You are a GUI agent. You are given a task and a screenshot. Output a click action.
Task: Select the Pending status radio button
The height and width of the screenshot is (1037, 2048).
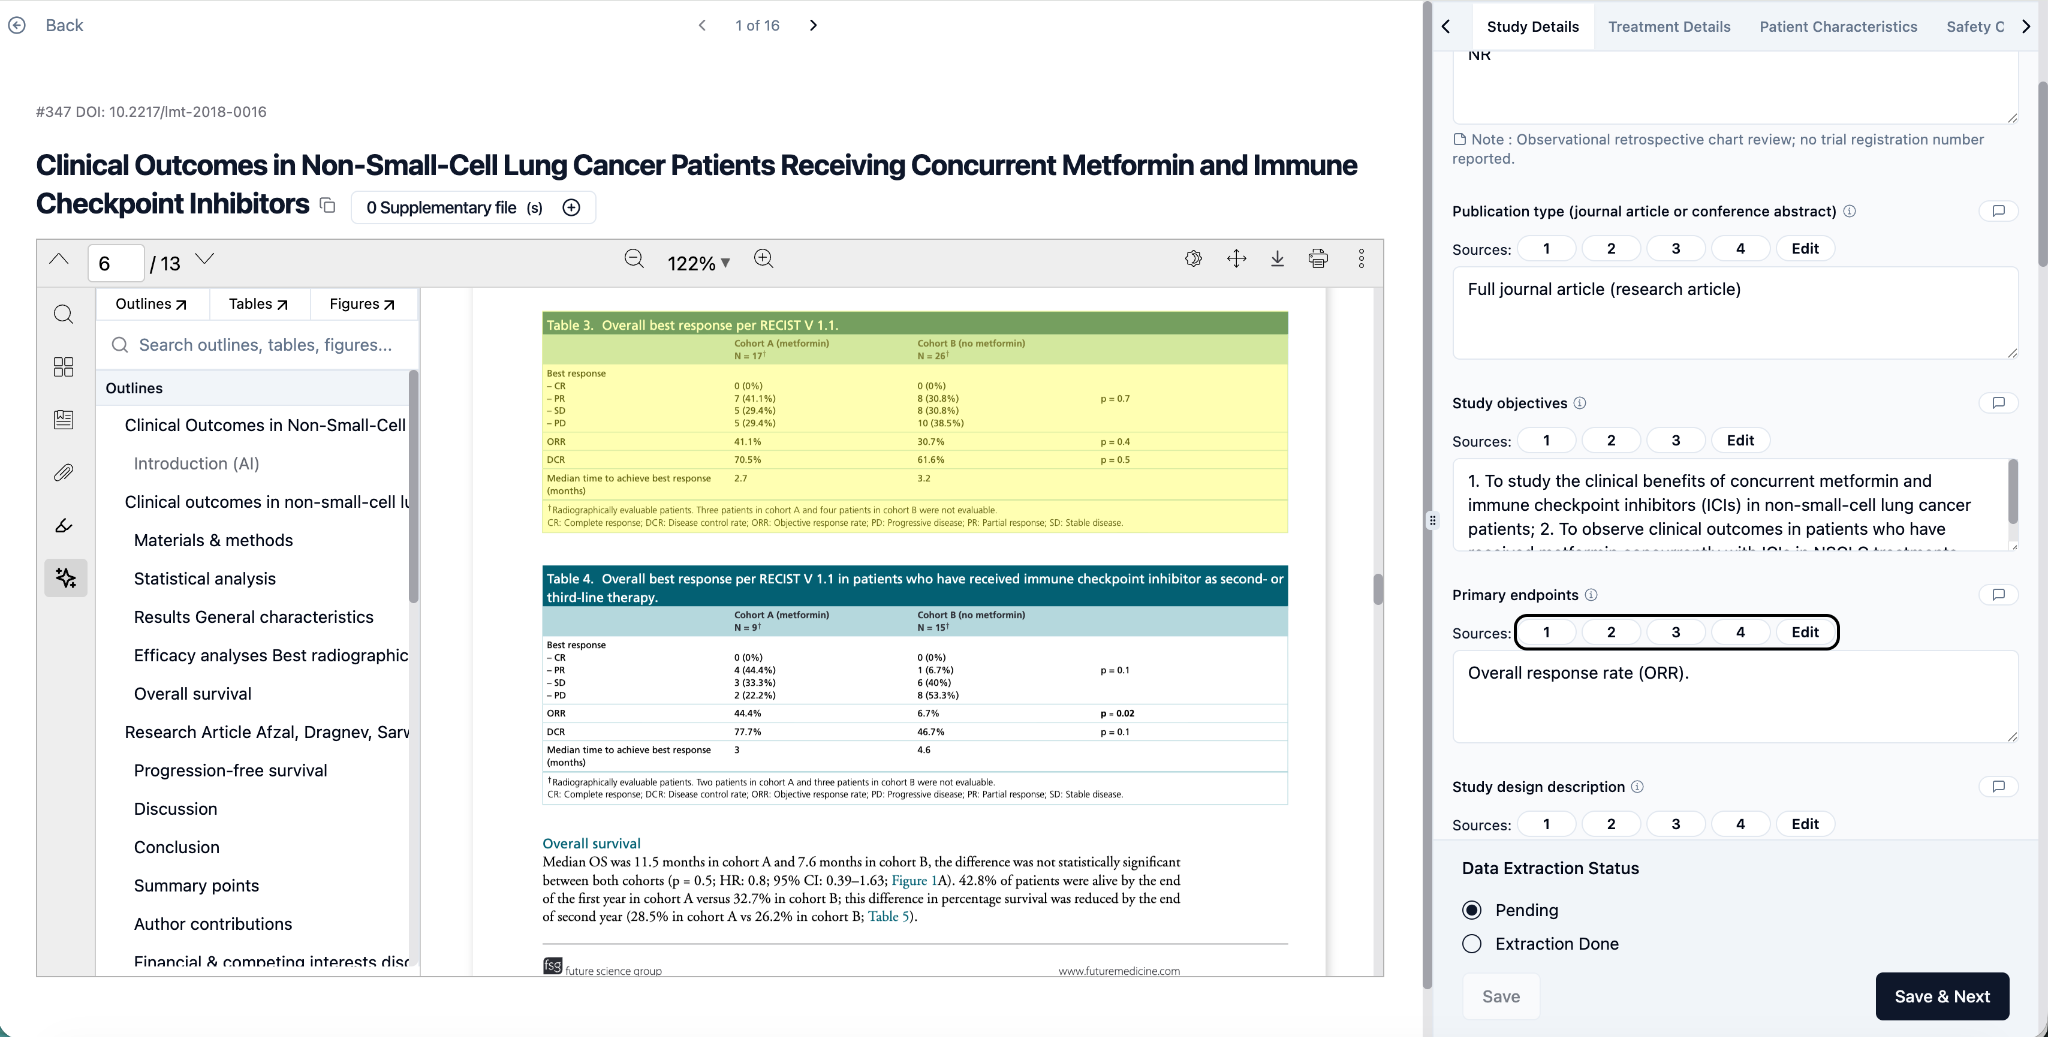[1472, 910]
